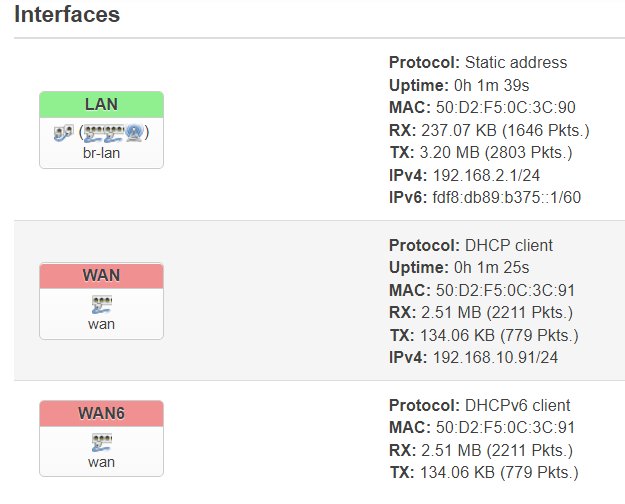Select the red WAN interface header
The image size is (625, 504).
tap(101, 276)
